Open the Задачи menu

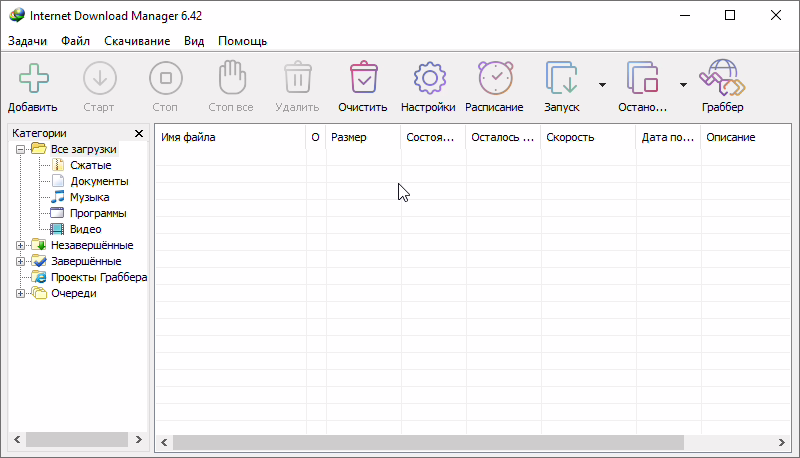[x=28, y=41]
